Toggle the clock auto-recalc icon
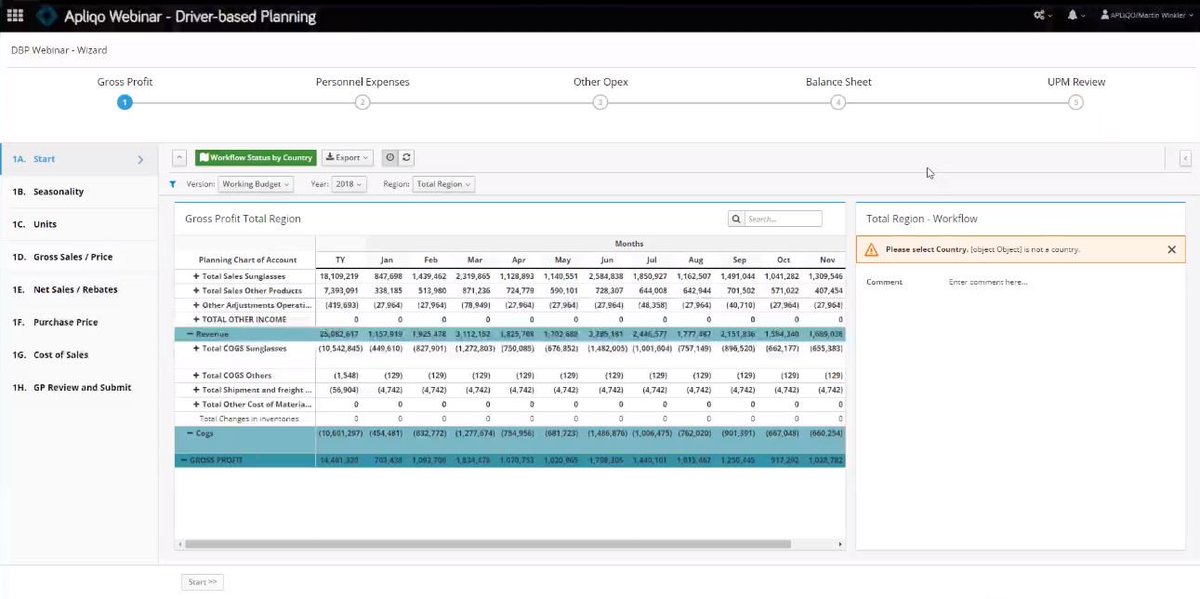This screenshot has width=1200, height=599. [x=390, y=157]
